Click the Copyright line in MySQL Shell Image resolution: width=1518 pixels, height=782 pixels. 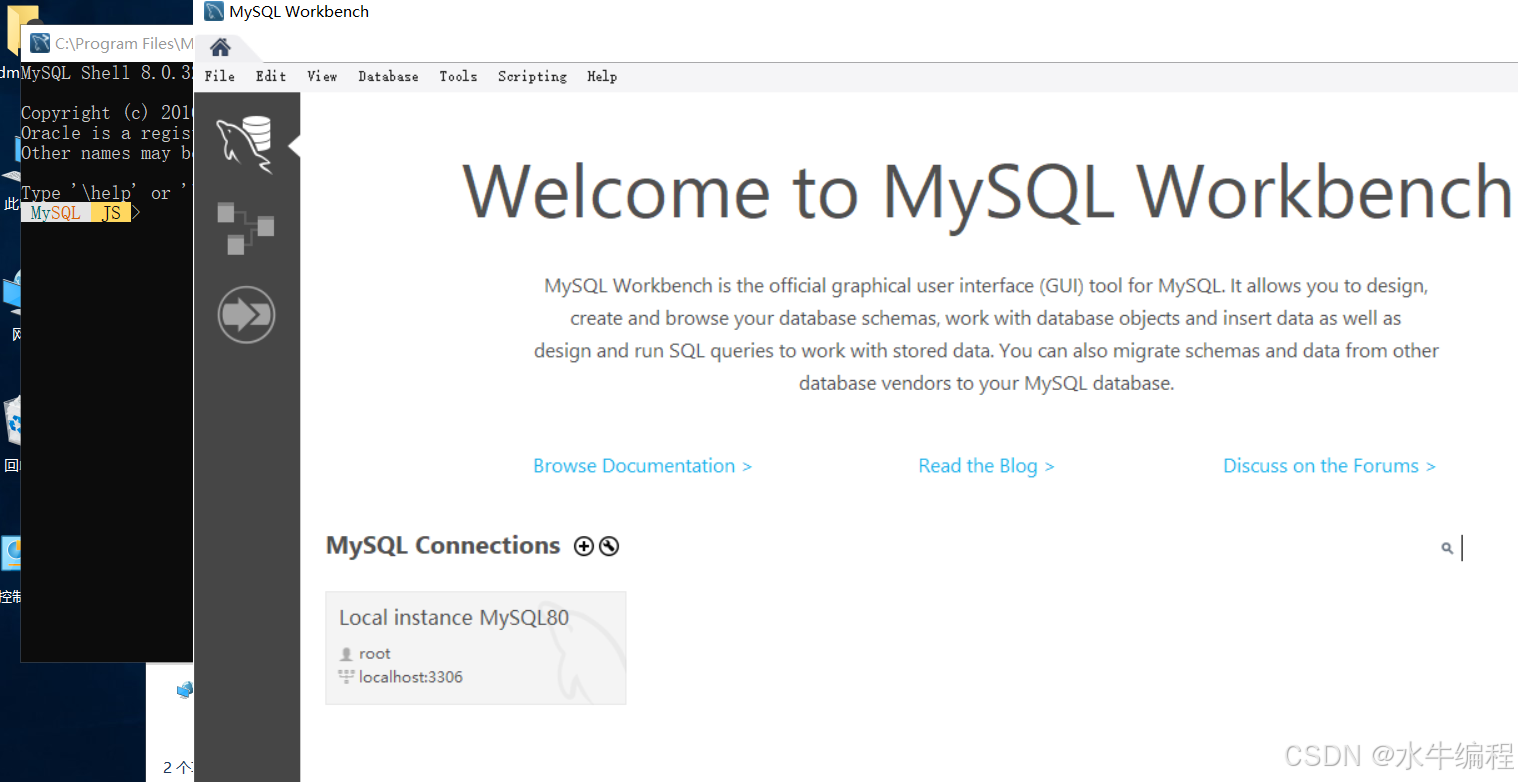[x=107, y=113]
